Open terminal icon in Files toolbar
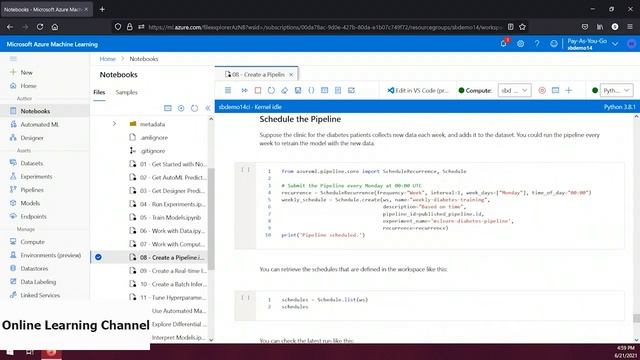This screenshot has width=640, height=360. 167,108
